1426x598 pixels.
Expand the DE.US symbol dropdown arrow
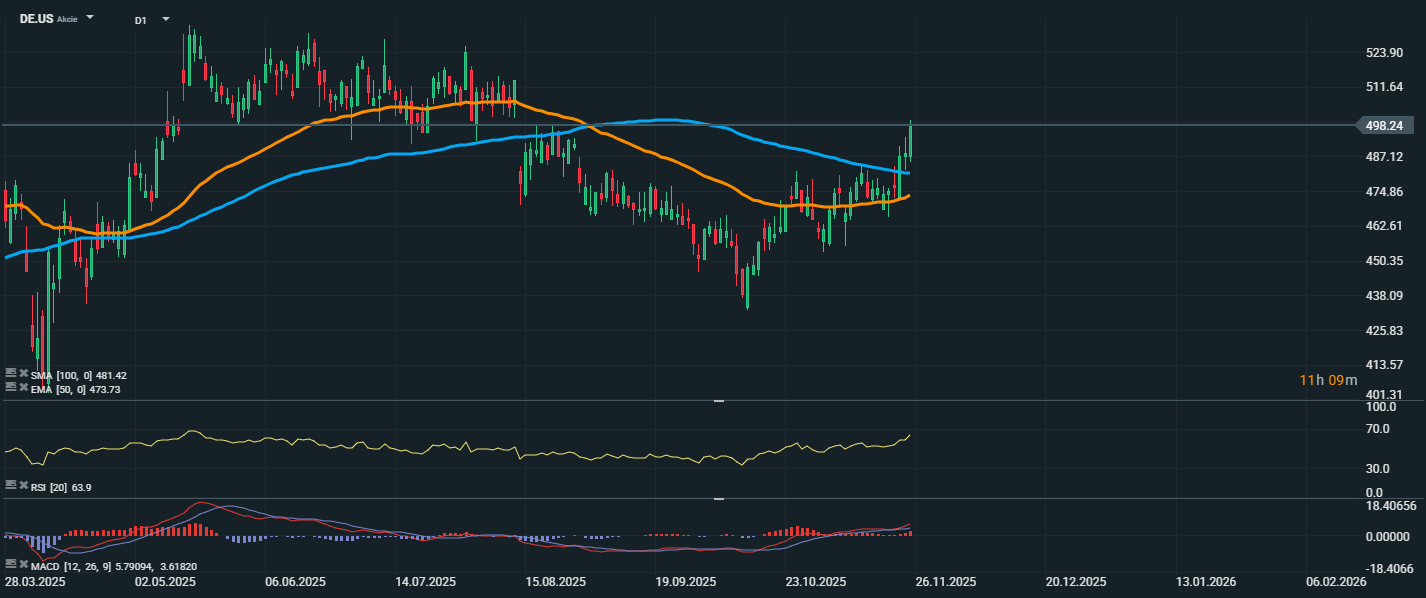point(90,18)
